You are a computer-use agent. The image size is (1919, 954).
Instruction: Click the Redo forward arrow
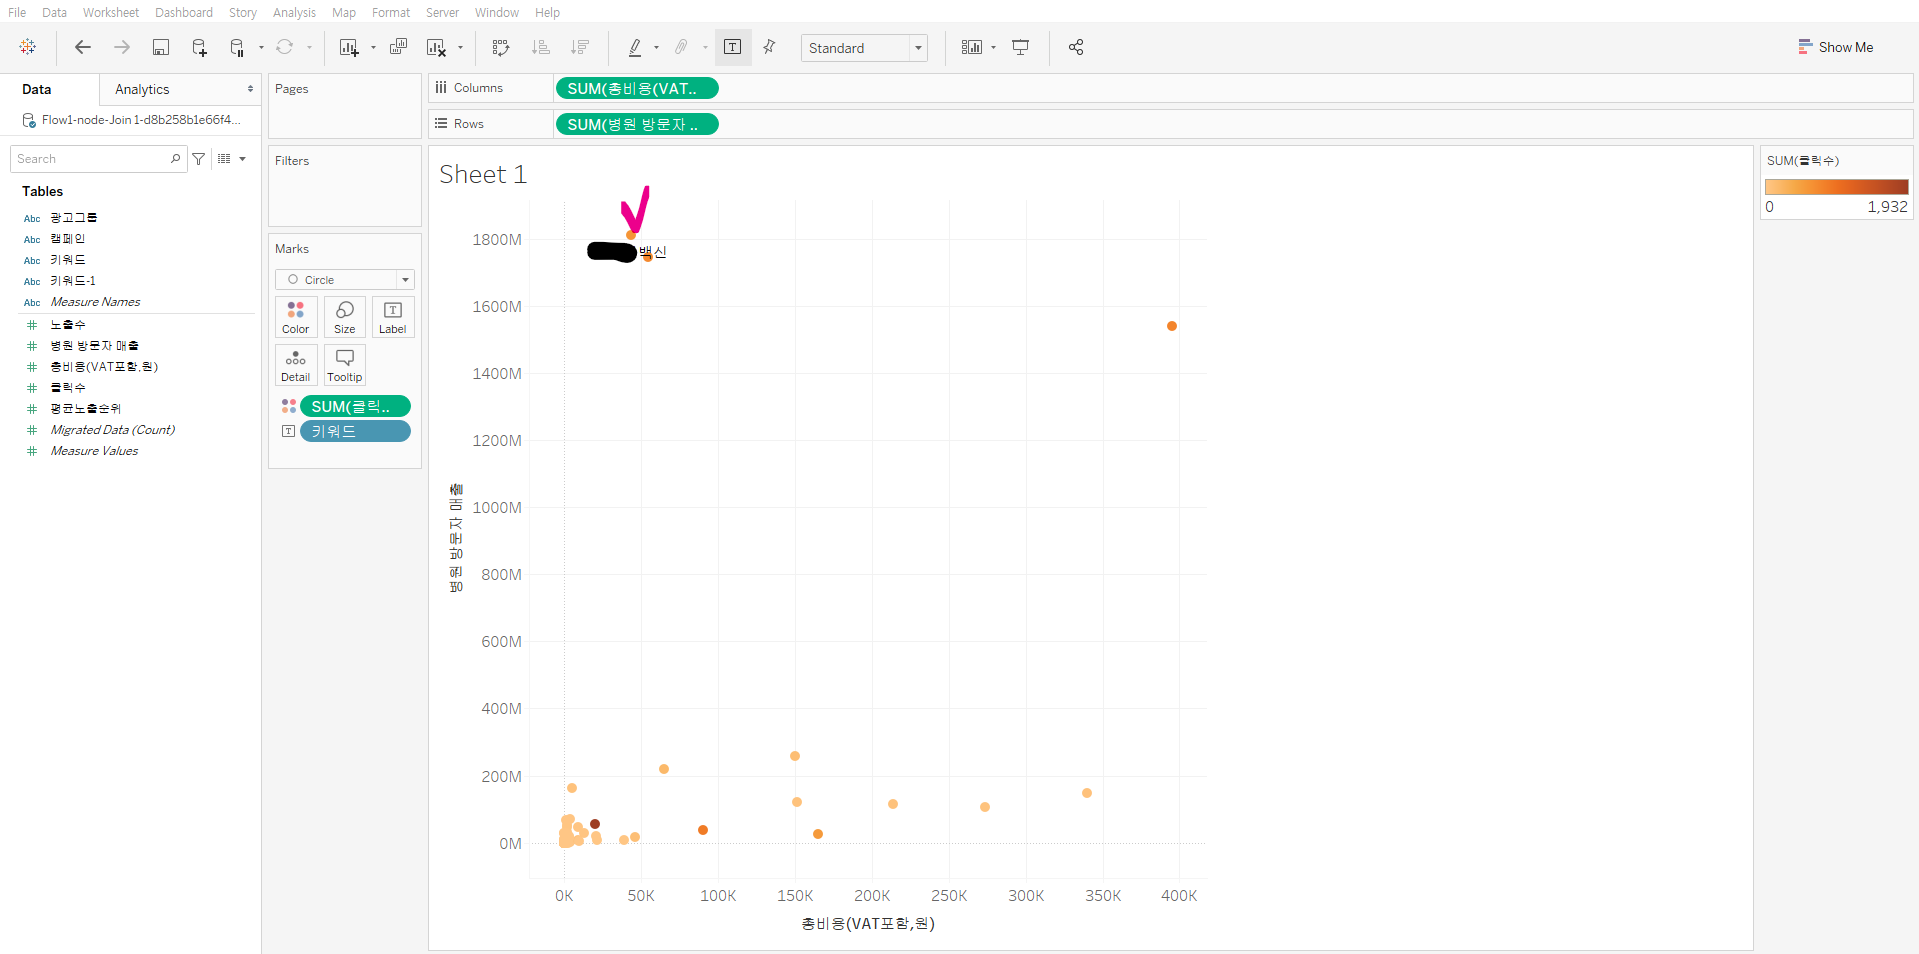tap(122, 47)
